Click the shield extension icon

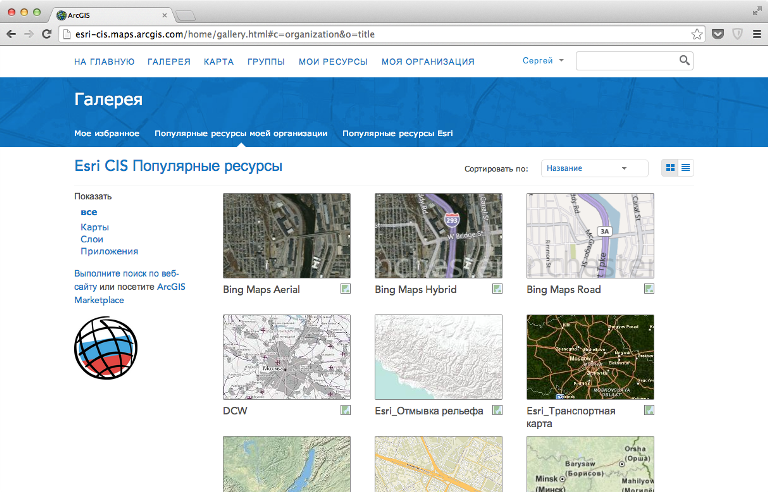click(737, 34)
